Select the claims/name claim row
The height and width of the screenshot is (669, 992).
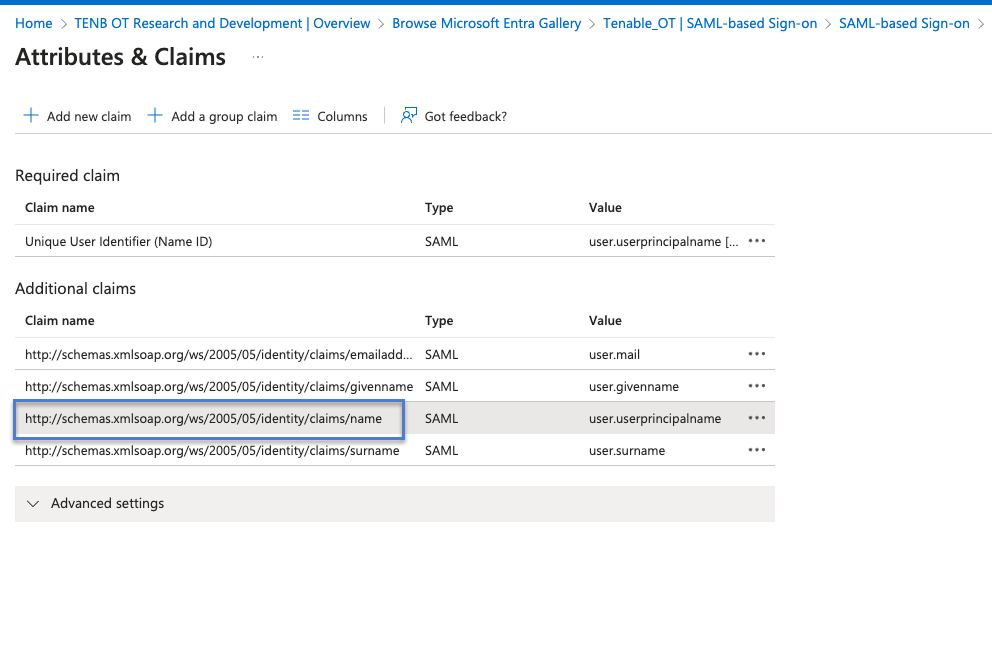point(203,419)
